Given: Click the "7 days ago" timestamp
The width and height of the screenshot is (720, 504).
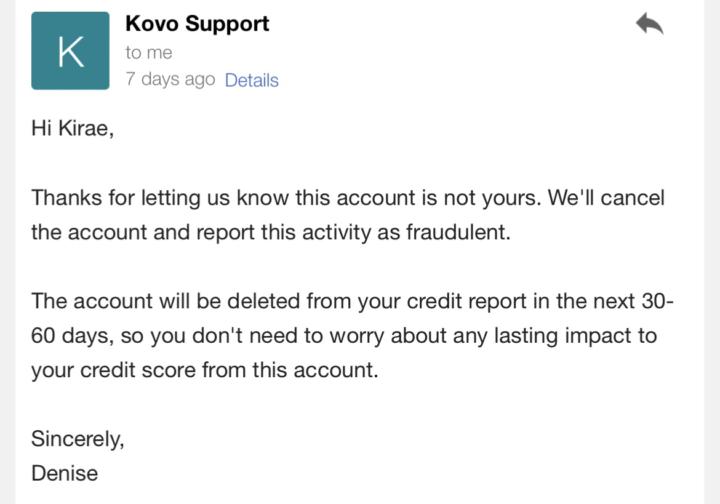Looking at the screenshot, I should [170, 79].
